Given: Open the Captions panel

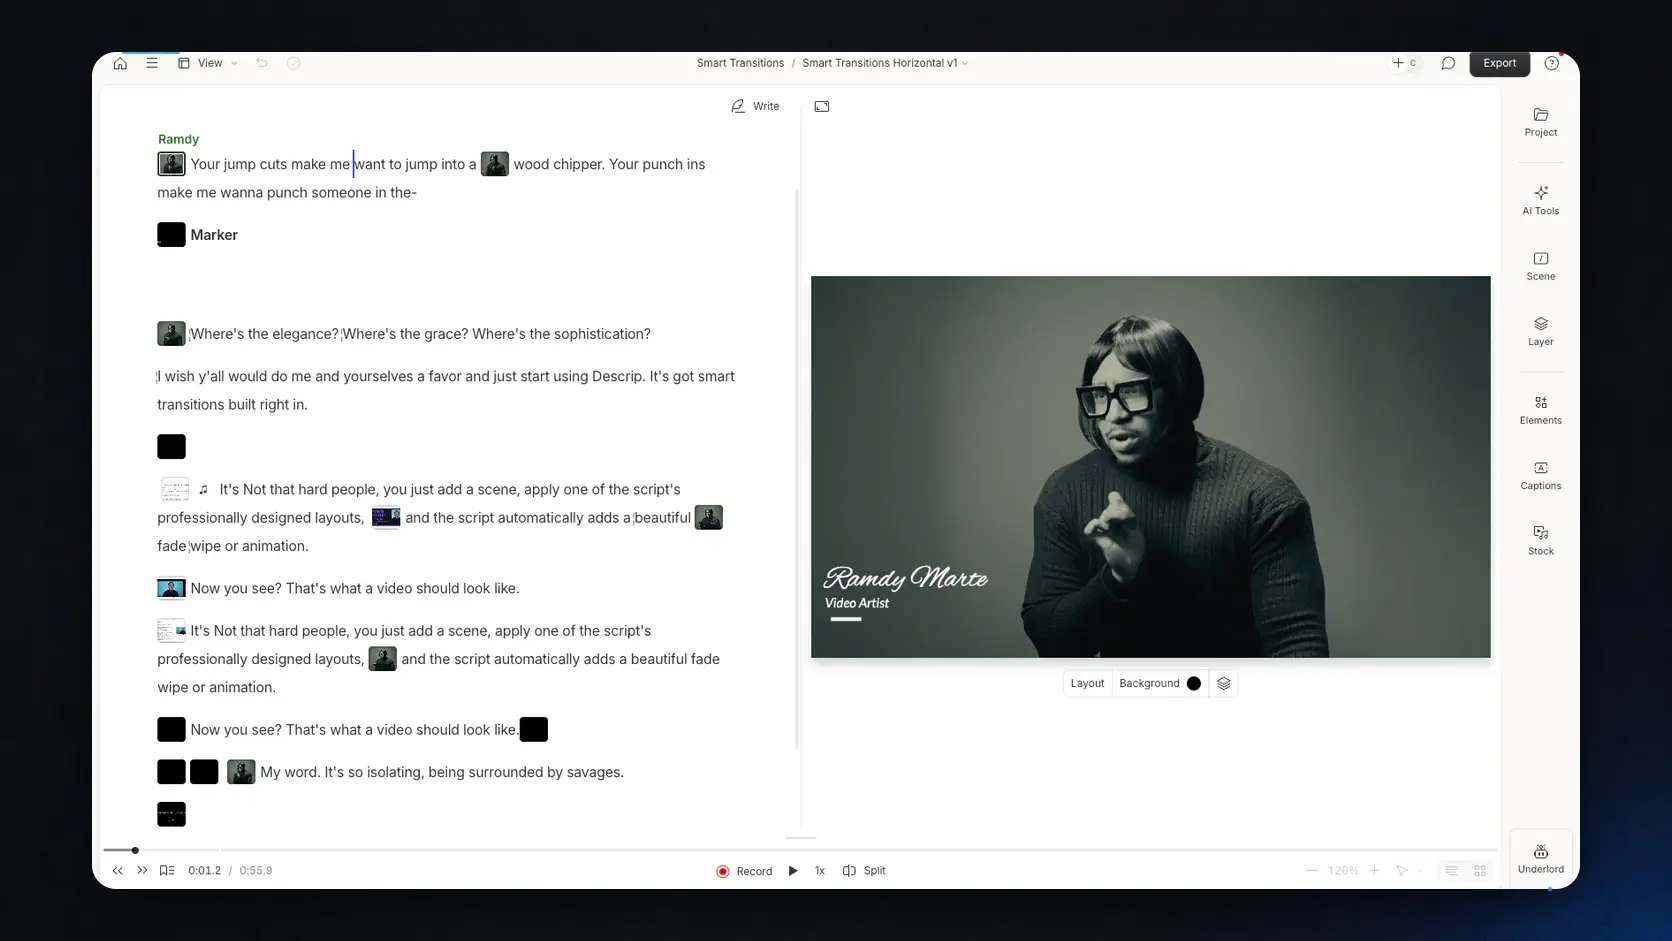Looking at the screenshot, I should click(1540, 475).
